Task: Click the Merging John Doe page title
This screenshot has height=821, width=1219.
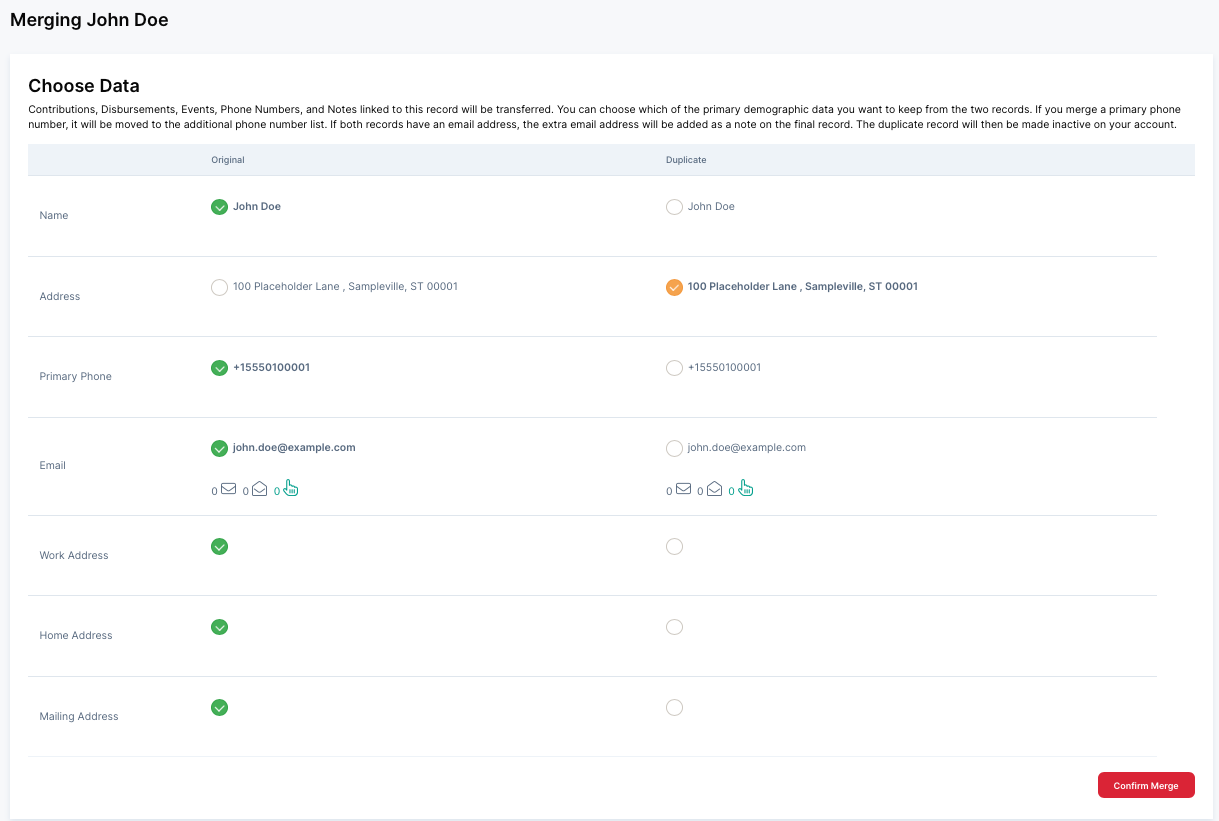Action: click(x=89, y=20)
